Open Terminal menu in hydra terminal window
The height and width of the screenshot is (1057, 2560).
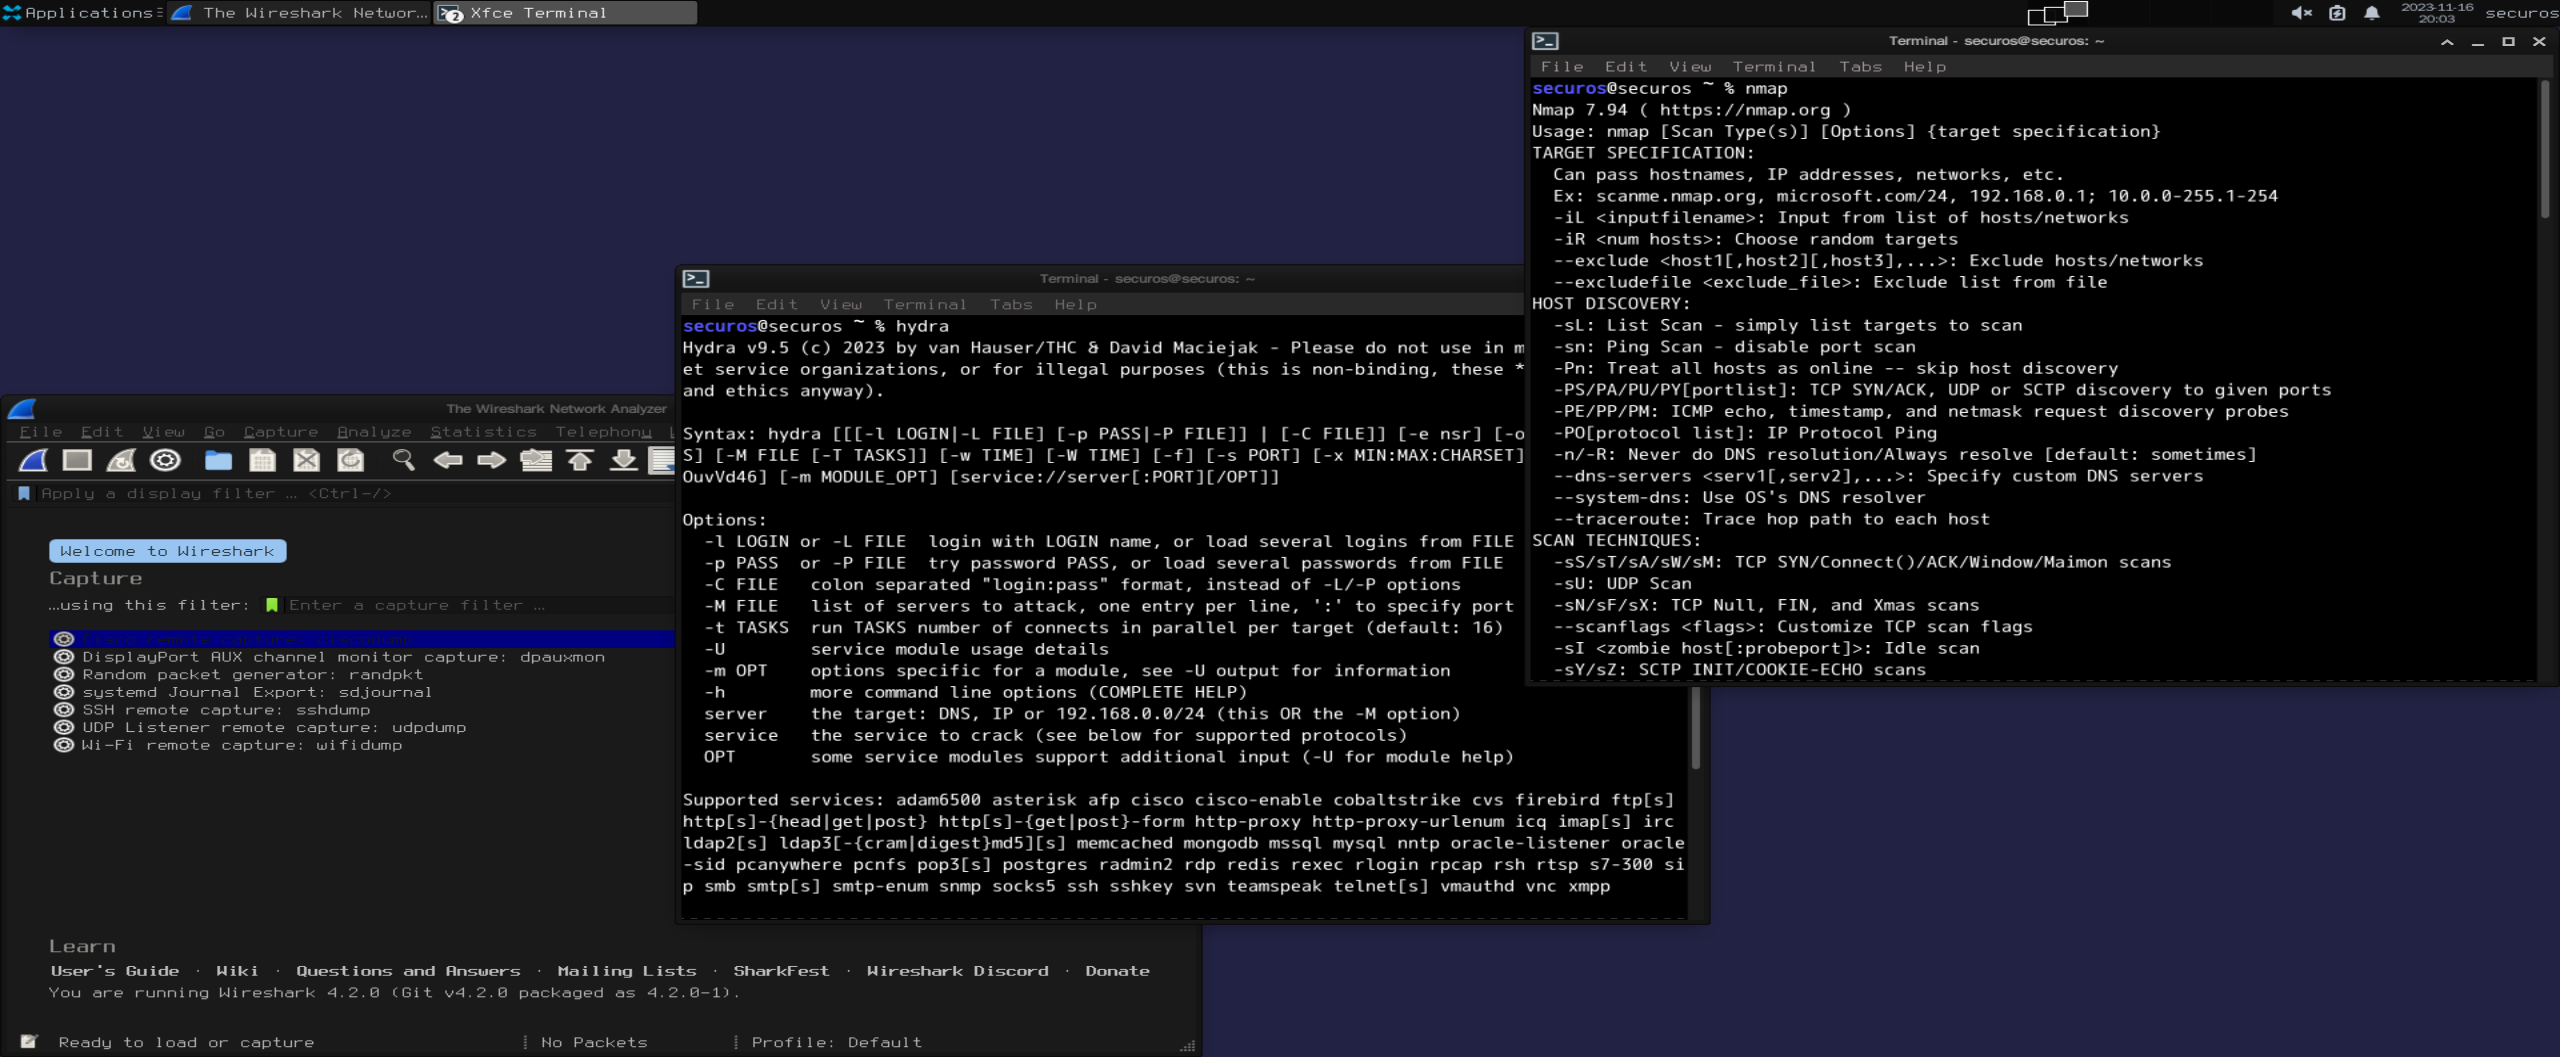pyautogui.click(x=925, y=304)
